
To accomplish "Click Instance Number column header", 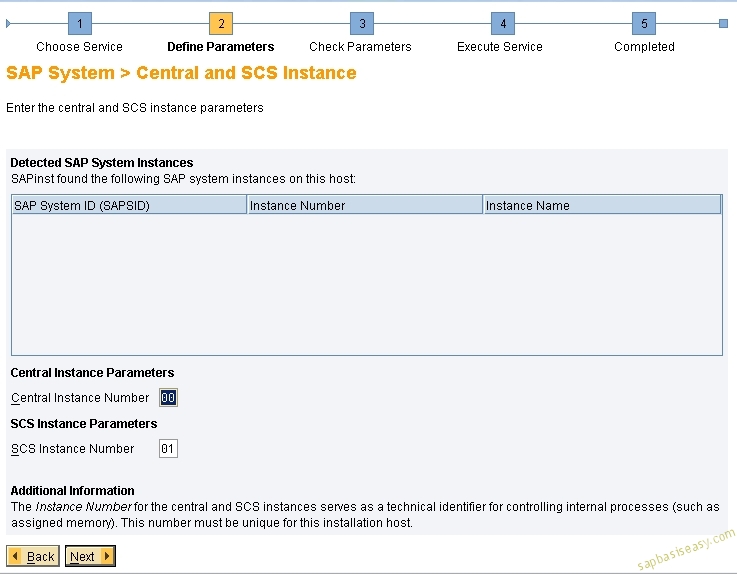I will pyautogui.click(x=365, y=205).
